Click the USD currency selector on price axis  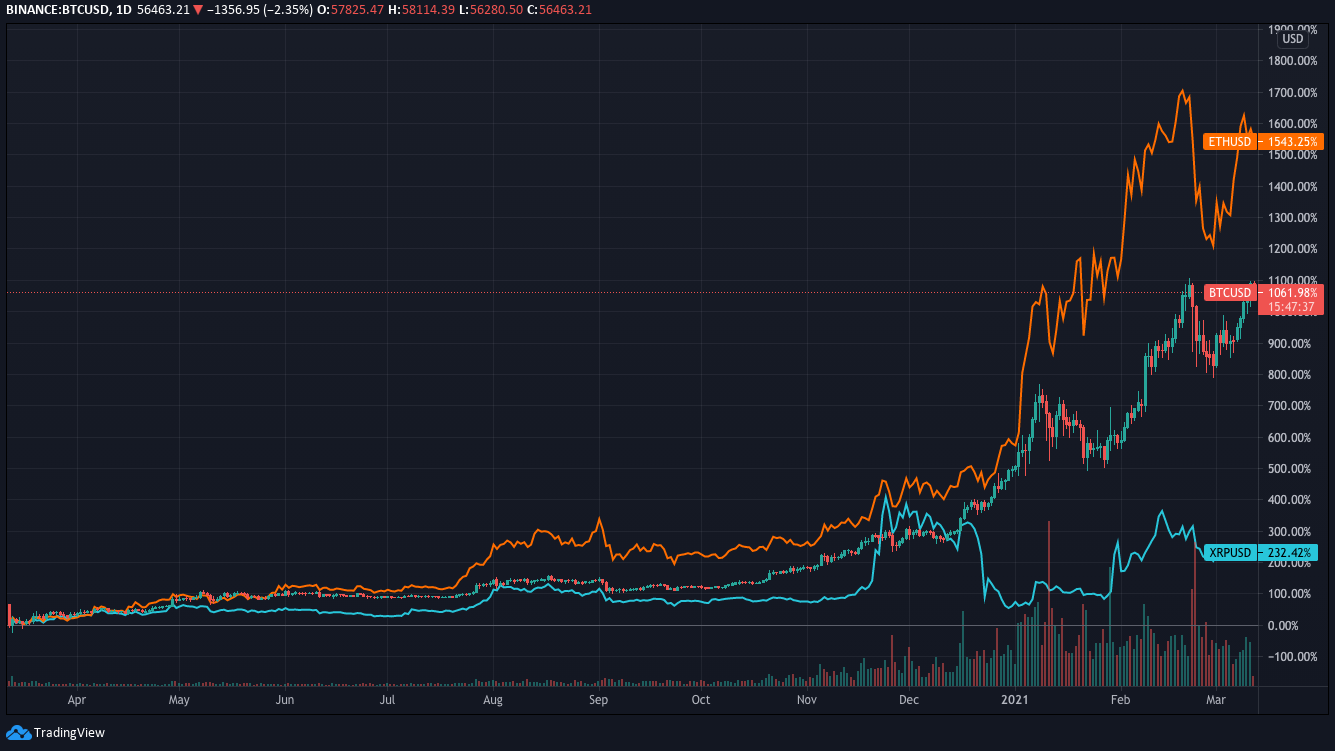(1293, 39)
